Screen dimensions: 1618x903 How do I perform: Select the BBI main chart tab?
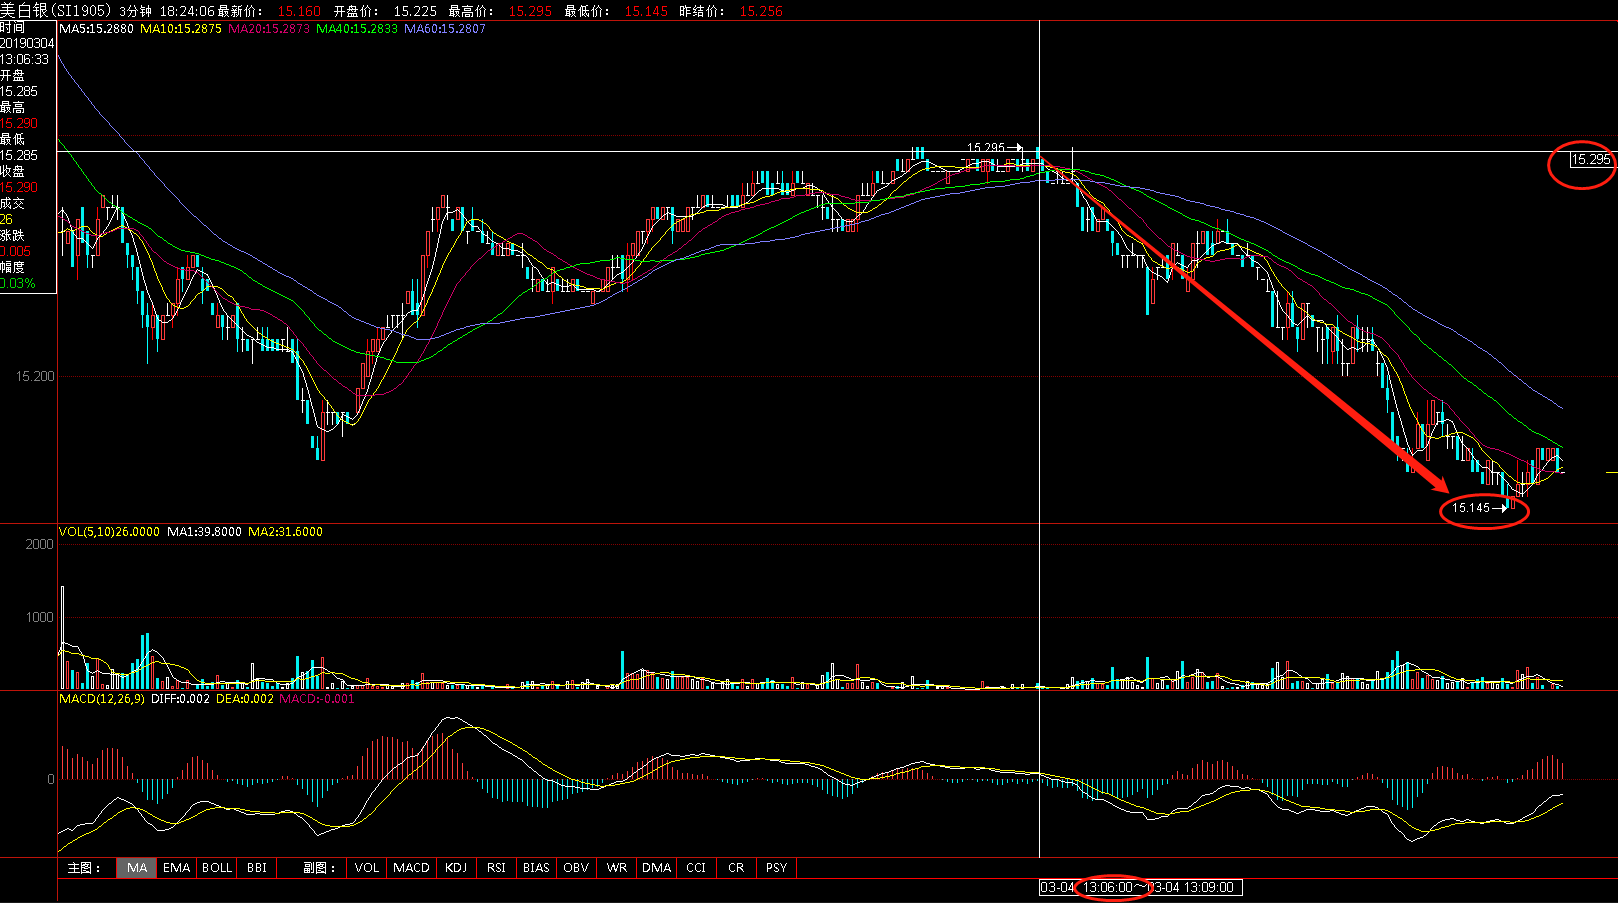point(257,868)
